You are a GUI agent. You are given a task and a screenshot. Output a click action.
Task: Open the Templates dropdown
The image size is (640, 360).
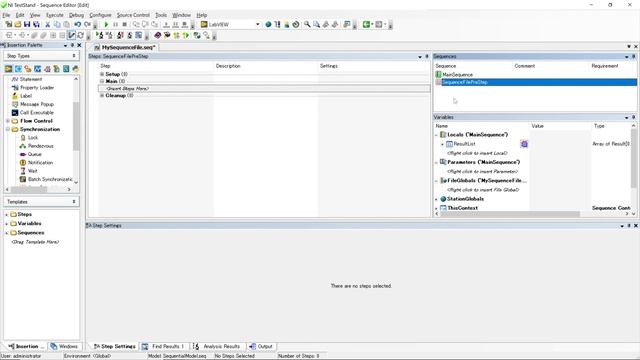pos(74,202)
